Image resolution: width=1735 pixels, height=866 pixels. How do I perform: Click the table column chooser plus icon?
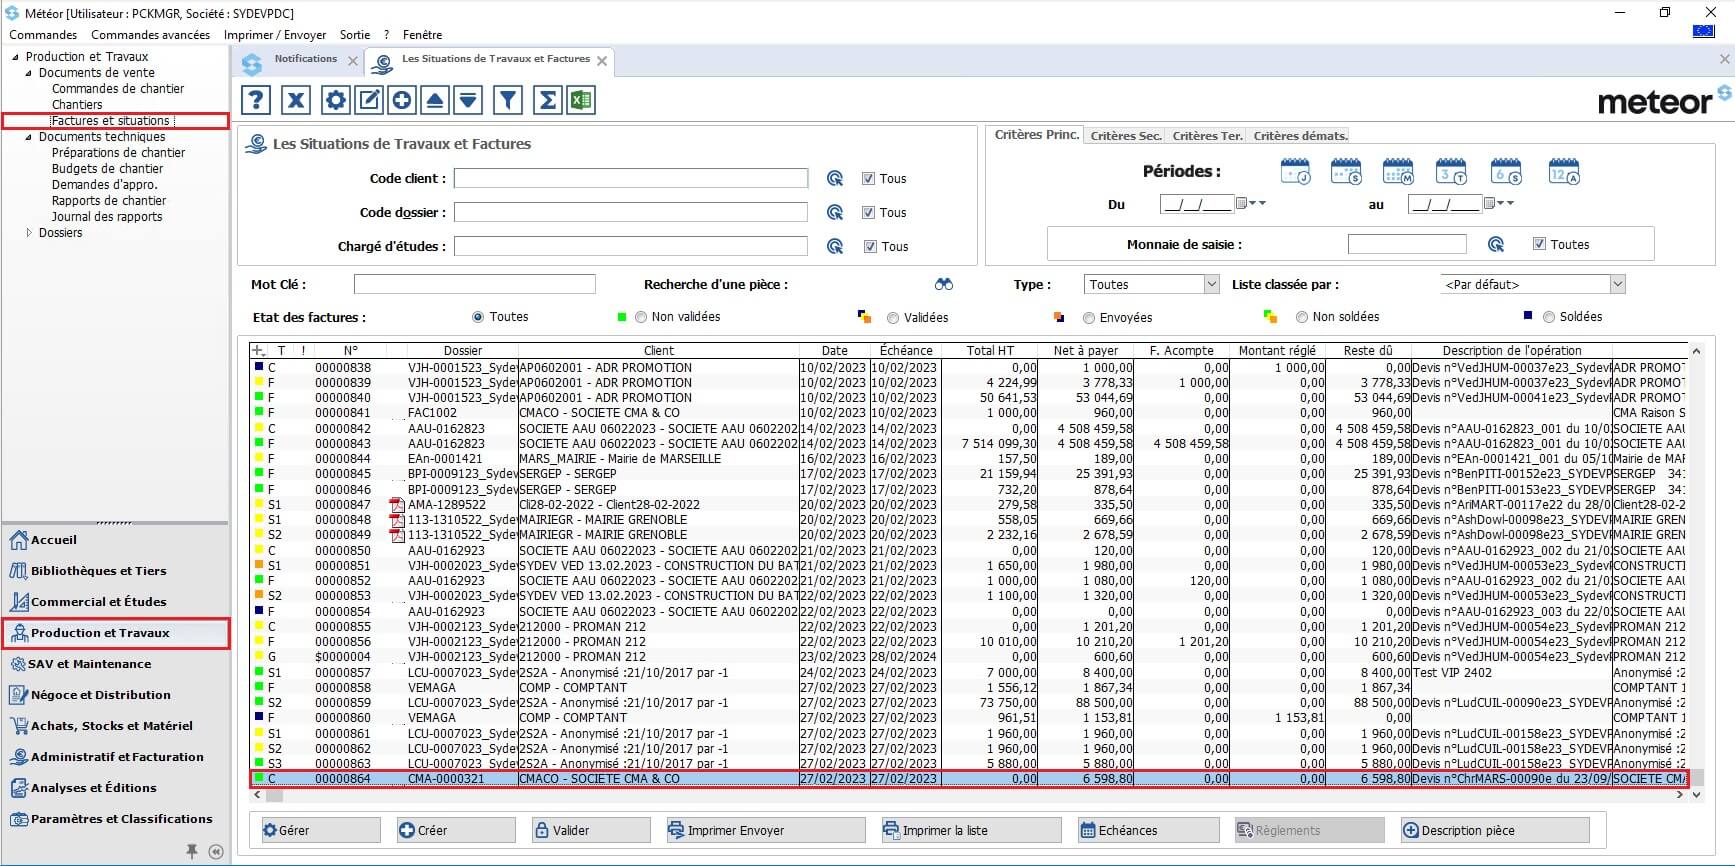(x=258, y=351)
